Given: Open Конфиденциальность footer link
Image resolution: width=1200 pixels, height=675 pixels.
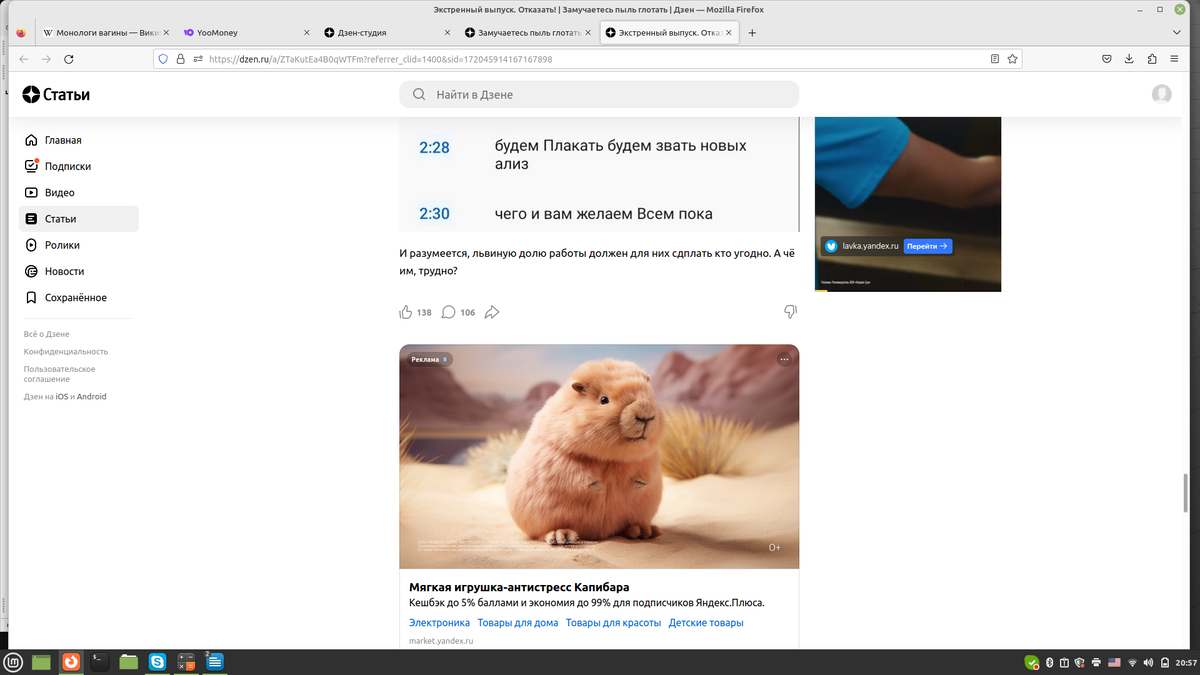Looking at the screenshot, I should tap(66, 352).
